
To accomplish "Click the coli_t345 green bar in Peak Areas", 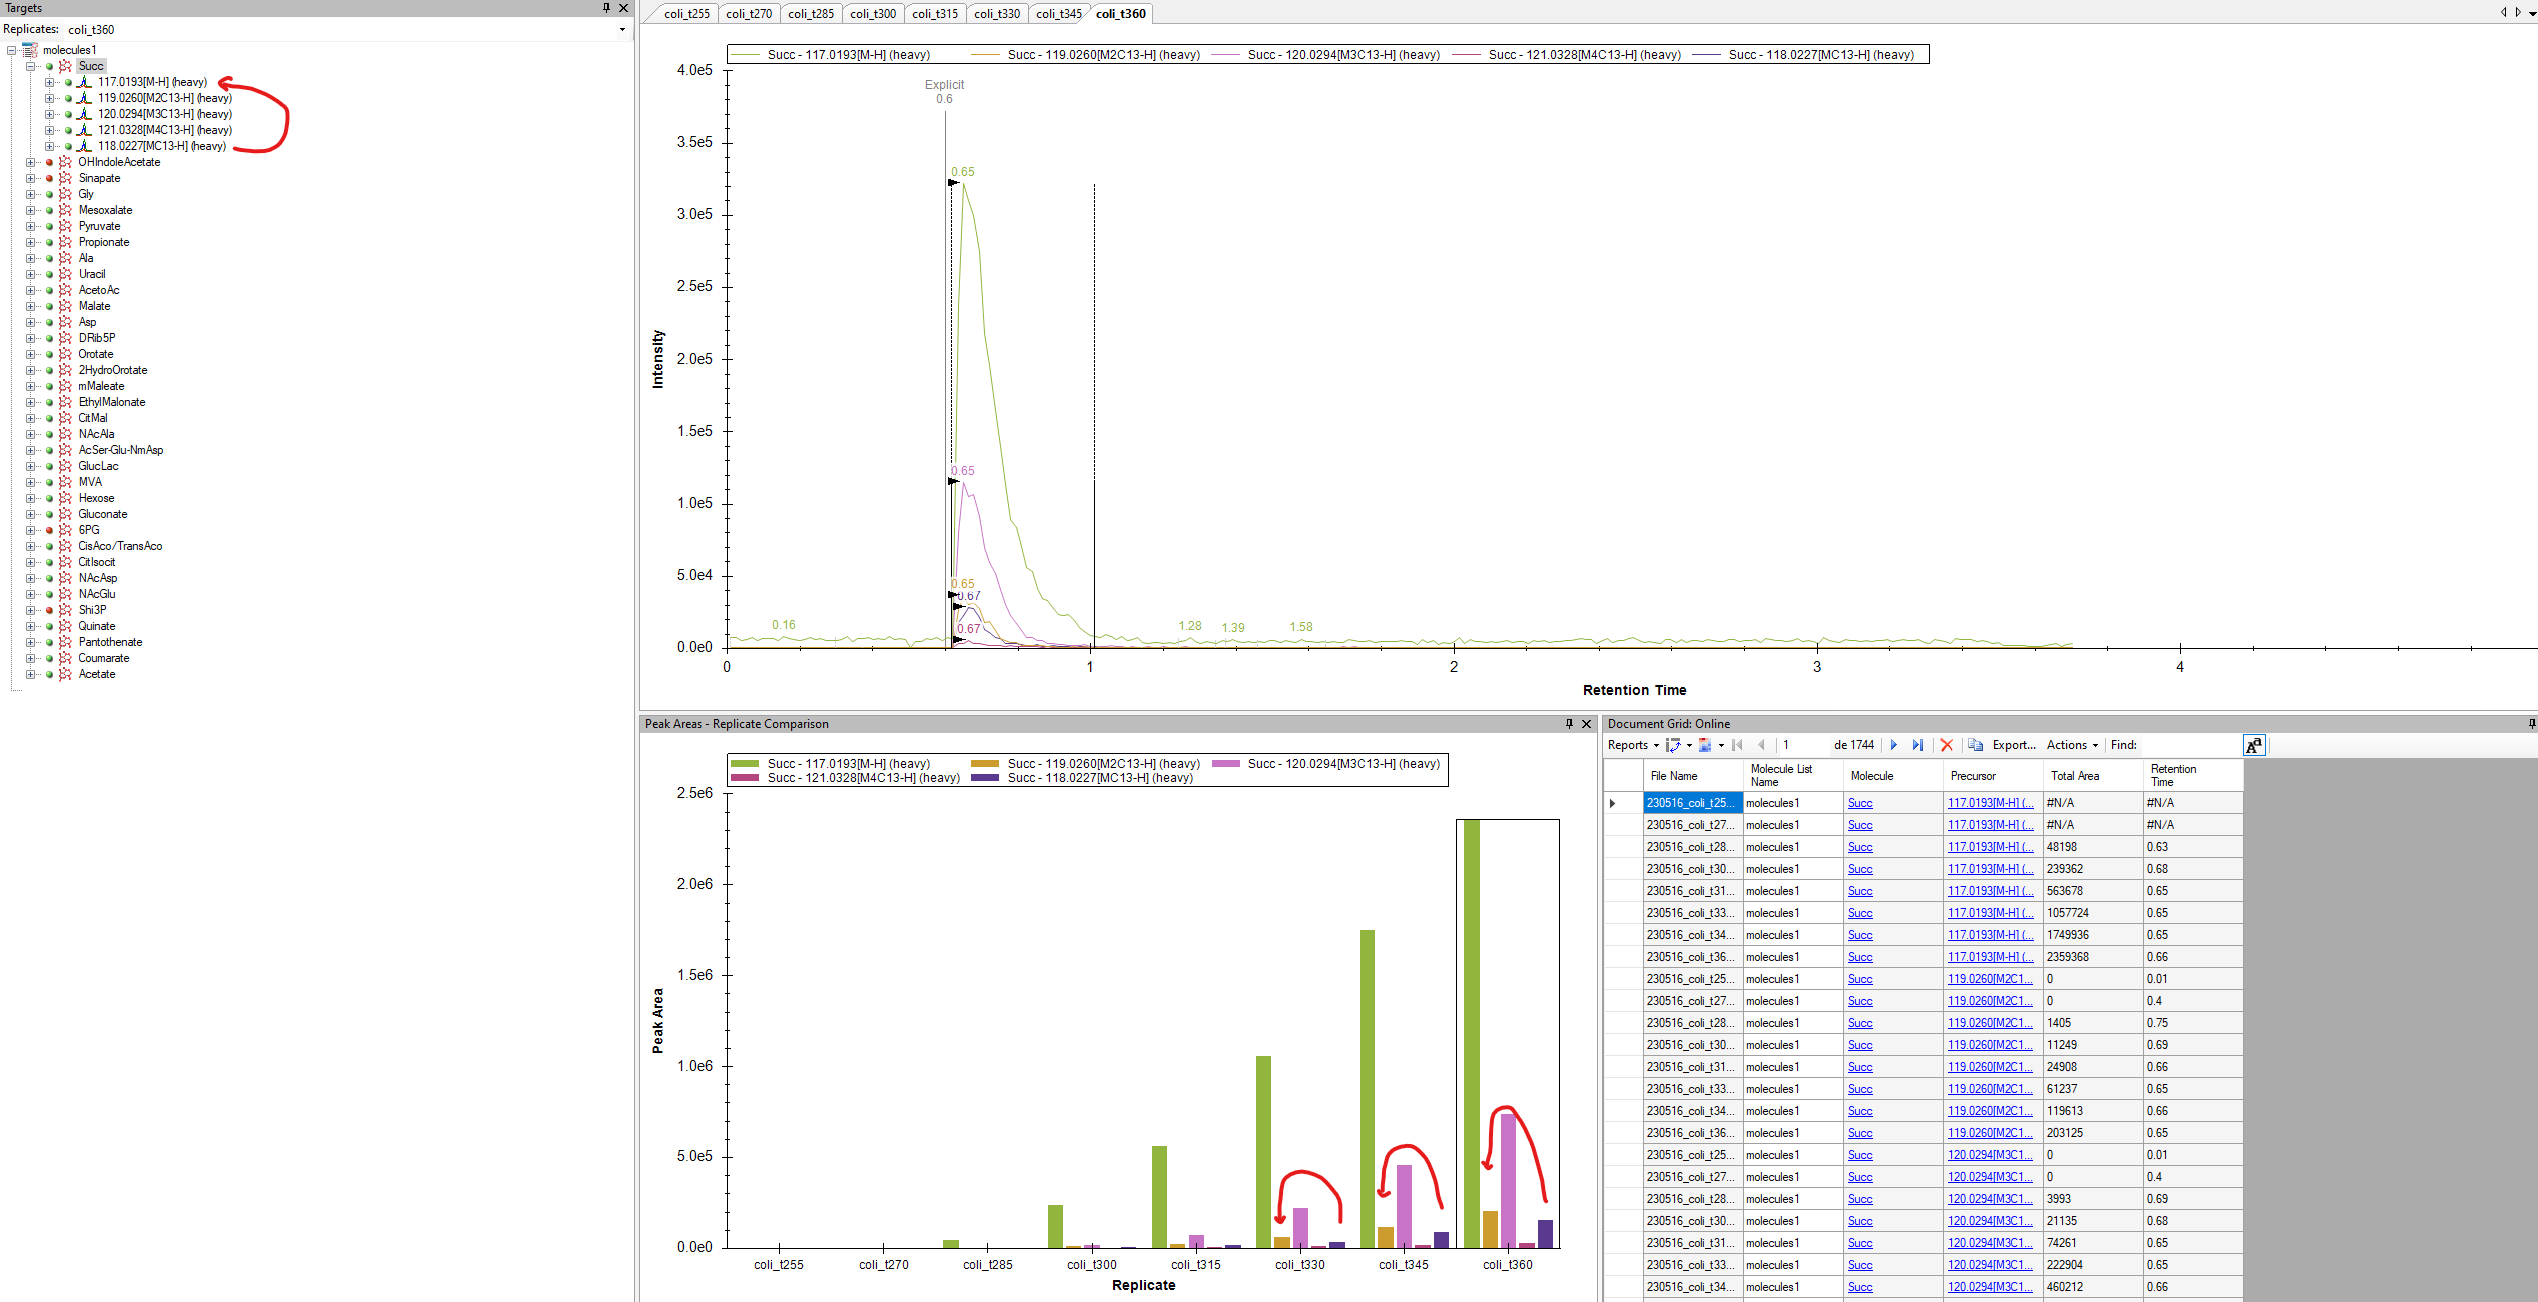I will tap(1367, 1088).
